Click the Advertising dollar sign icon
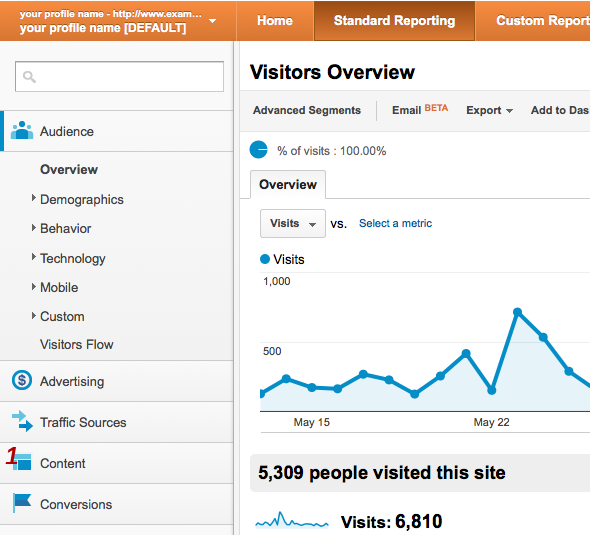Image resolution: width=590 pixels, height=535 pixels. point(22,380)
